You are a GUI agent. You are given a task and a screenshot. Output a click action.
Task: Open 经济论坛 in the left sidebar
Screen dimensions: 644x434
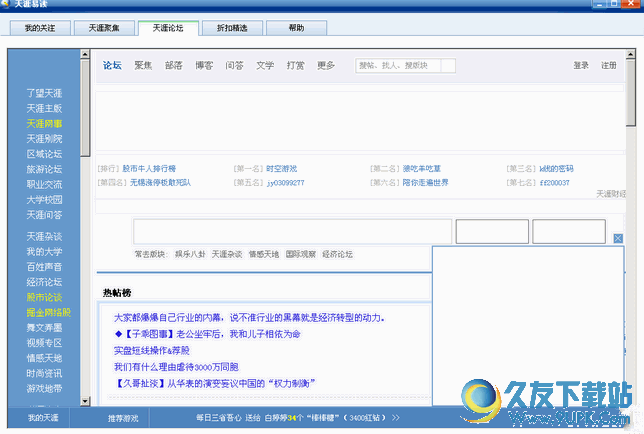click(44, 282)
